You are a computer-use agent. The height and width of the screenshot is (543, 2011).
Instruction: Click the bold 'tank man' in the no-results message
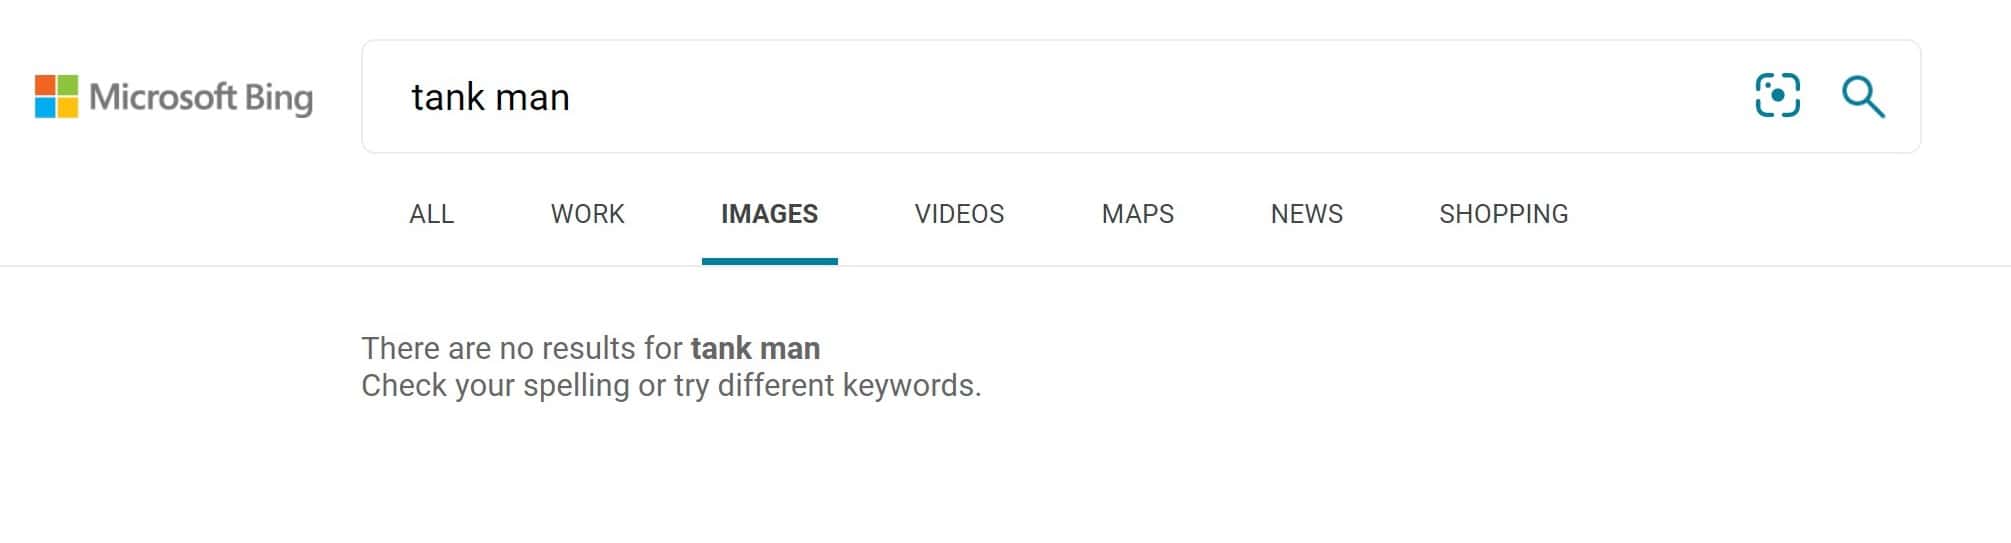755,348
